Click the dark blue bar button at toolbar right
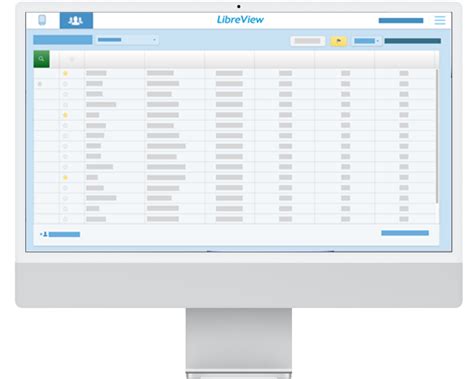 tap(413, 41)
